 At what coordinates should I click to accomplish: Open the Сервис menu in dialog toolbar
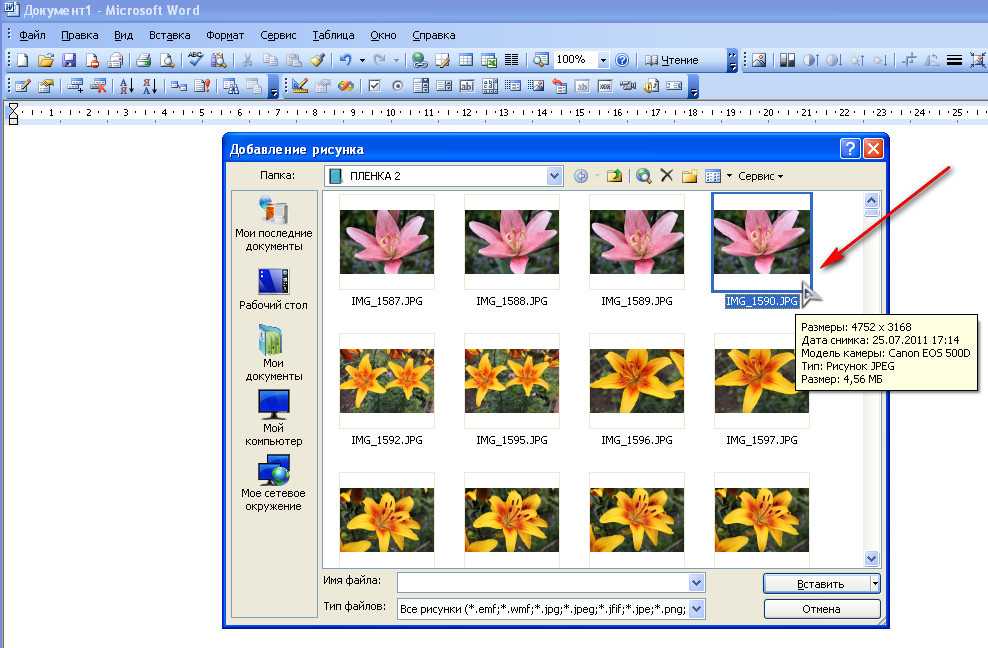click(760, 176)
